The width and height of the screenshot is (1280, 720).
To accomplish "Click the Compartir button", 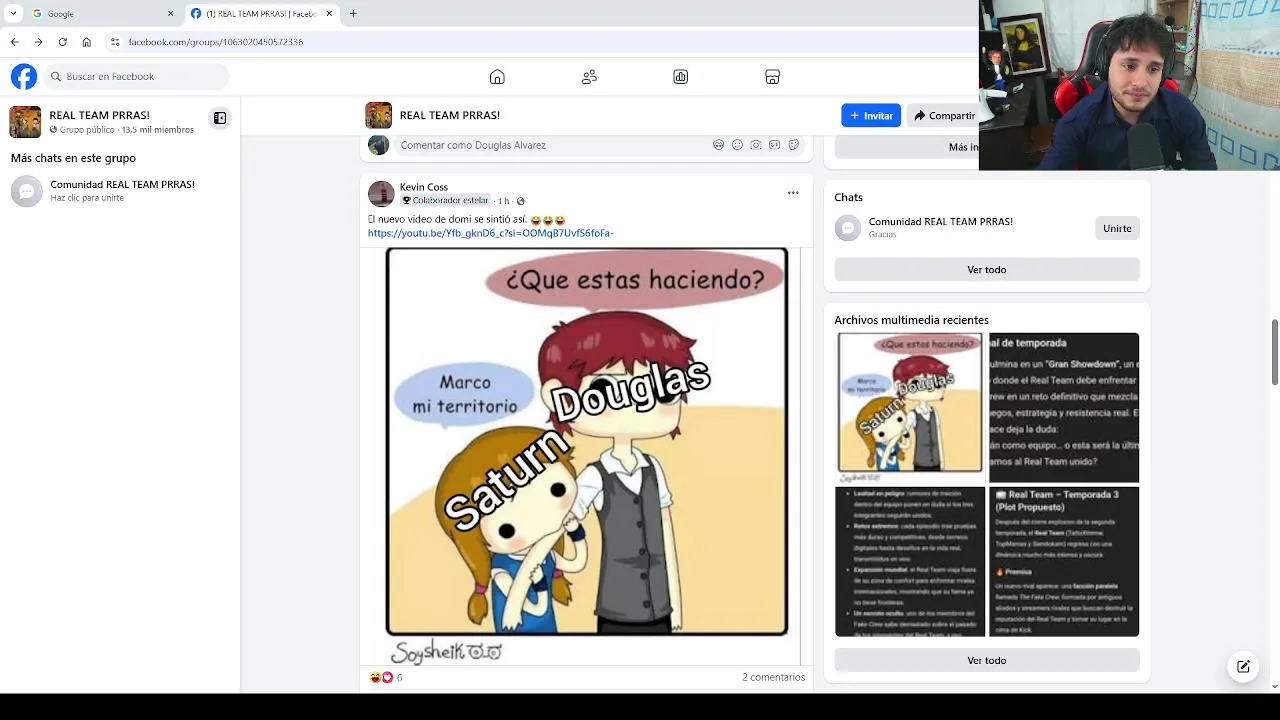I will [943, 115].
